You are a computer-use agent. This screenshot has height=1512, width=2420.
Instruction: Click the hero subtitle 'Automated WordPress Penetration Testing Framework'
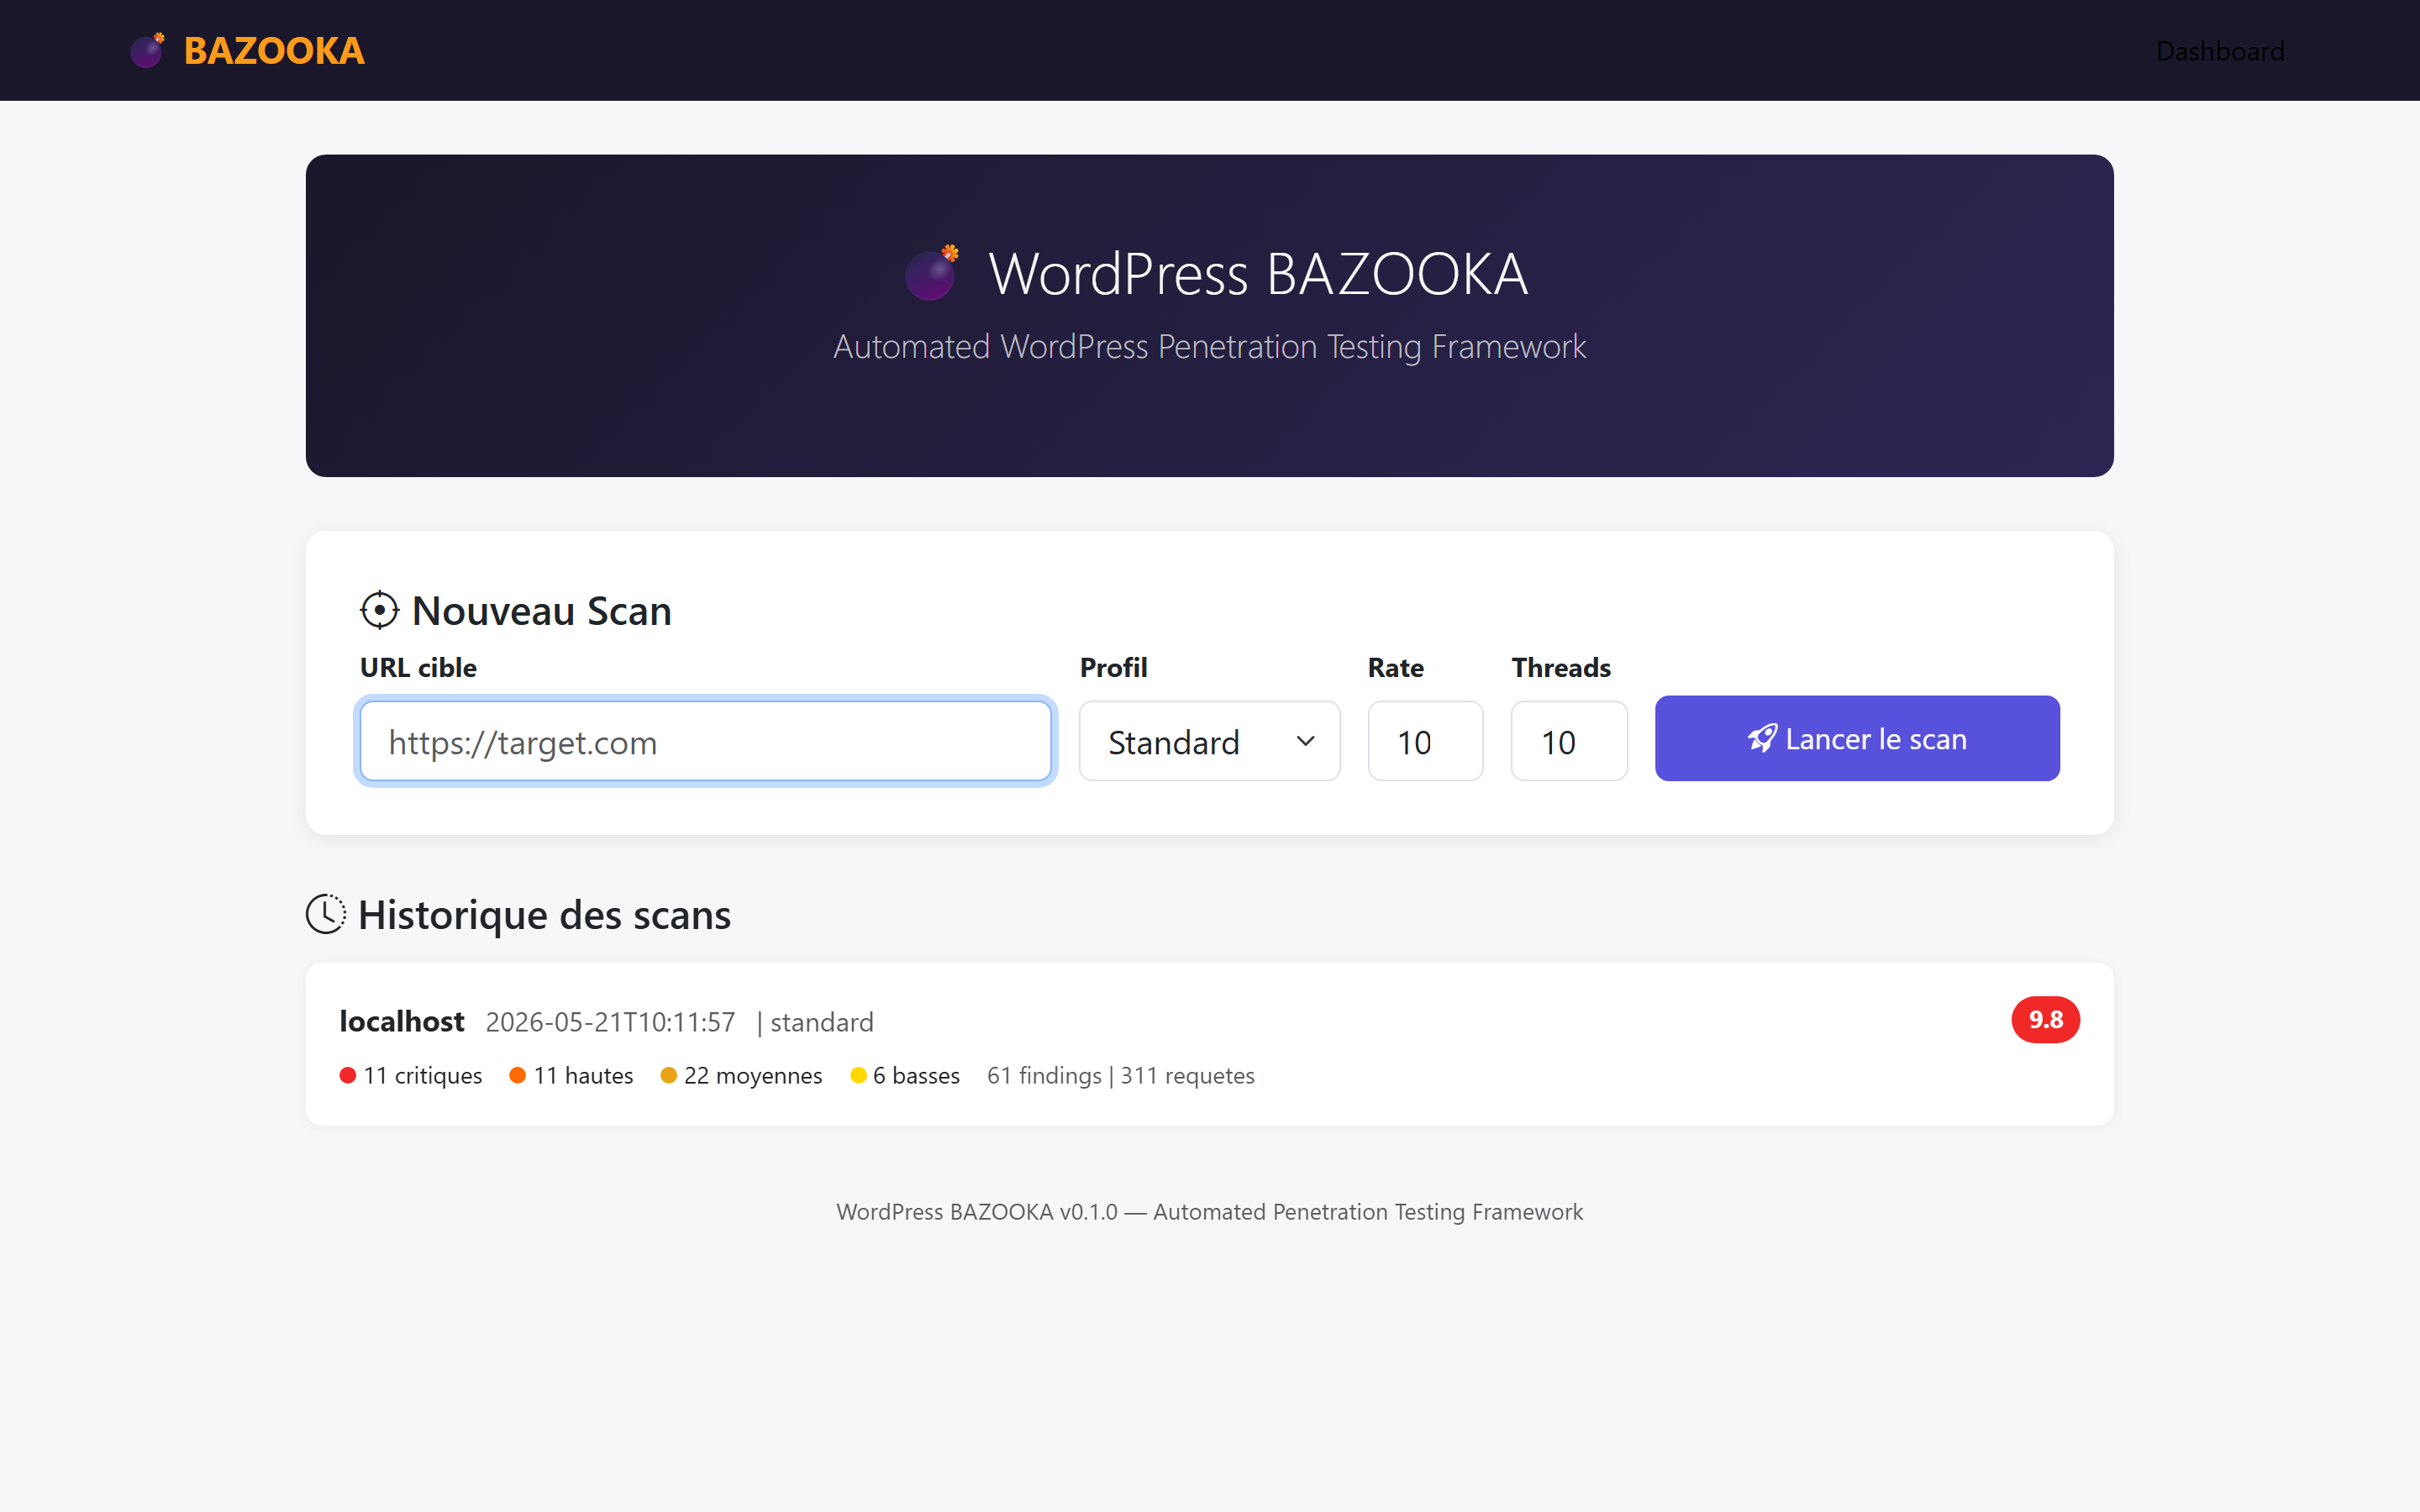tap(1210, 346)
